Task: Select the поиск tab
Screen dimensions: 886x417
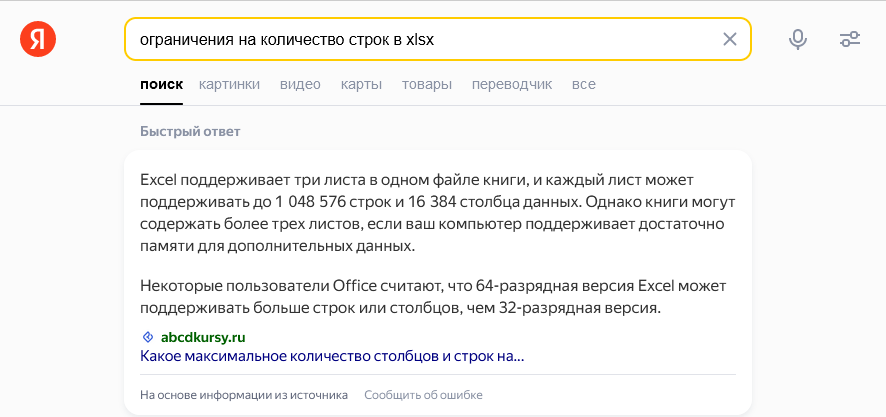Action: tap(161, 84)
